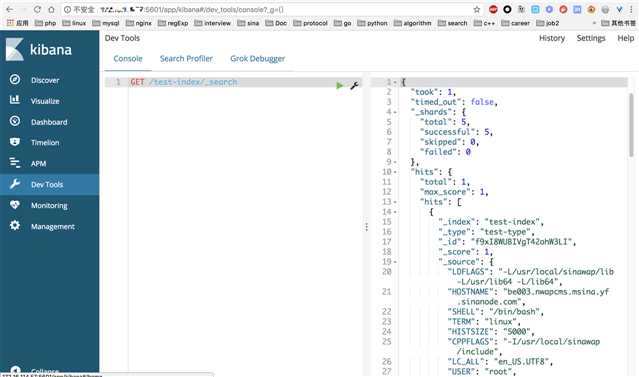The height and width of the screenshot is (377, 639).
Task: Open the search bookmark folder
Action: click(452, 23)
